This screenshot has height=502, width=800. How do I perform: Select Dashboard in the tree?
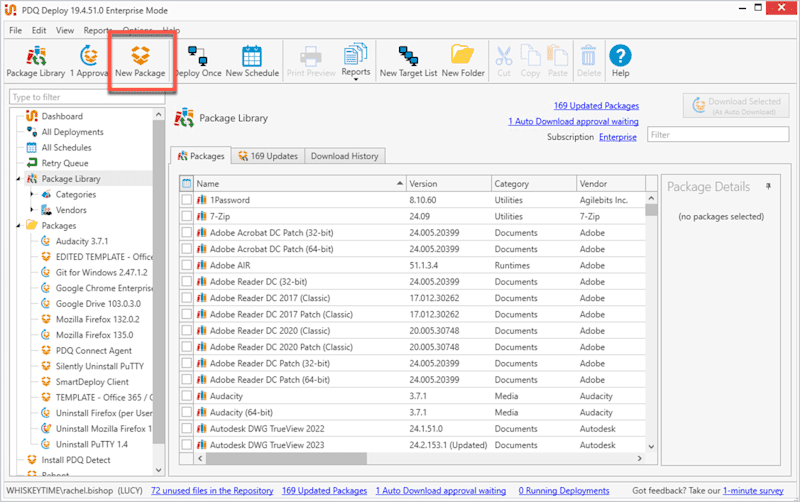(62, 116)
